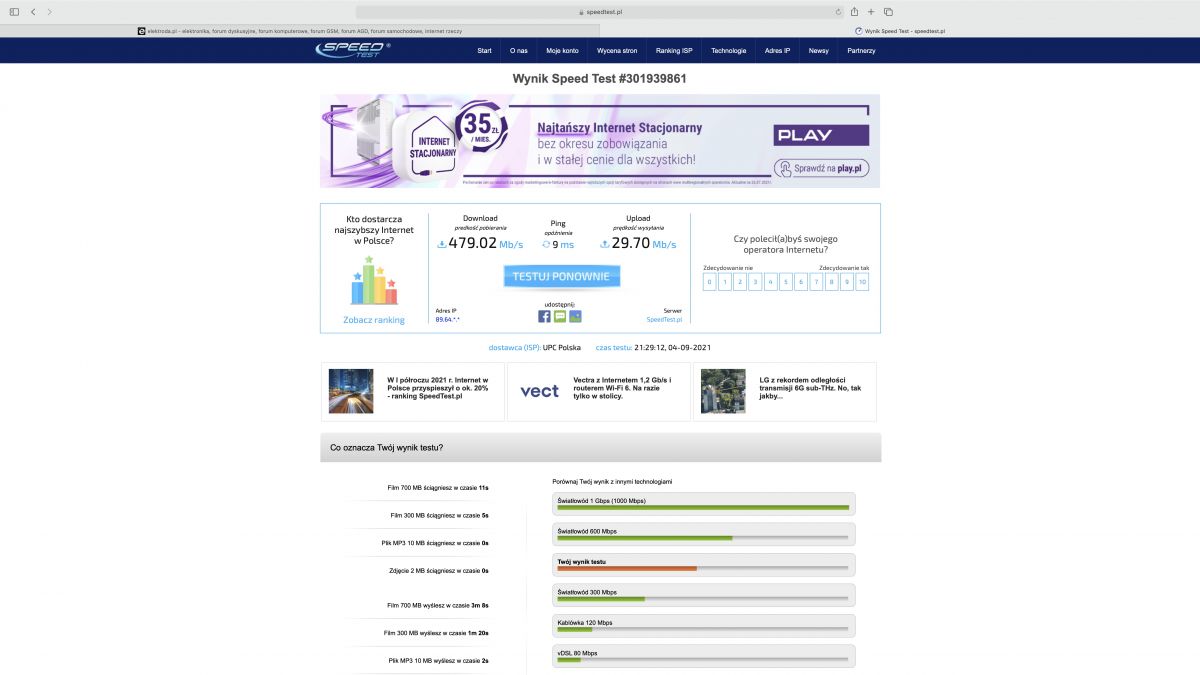
Task: Rate operator 1 on recommendation scale
Action: point(725,283)
